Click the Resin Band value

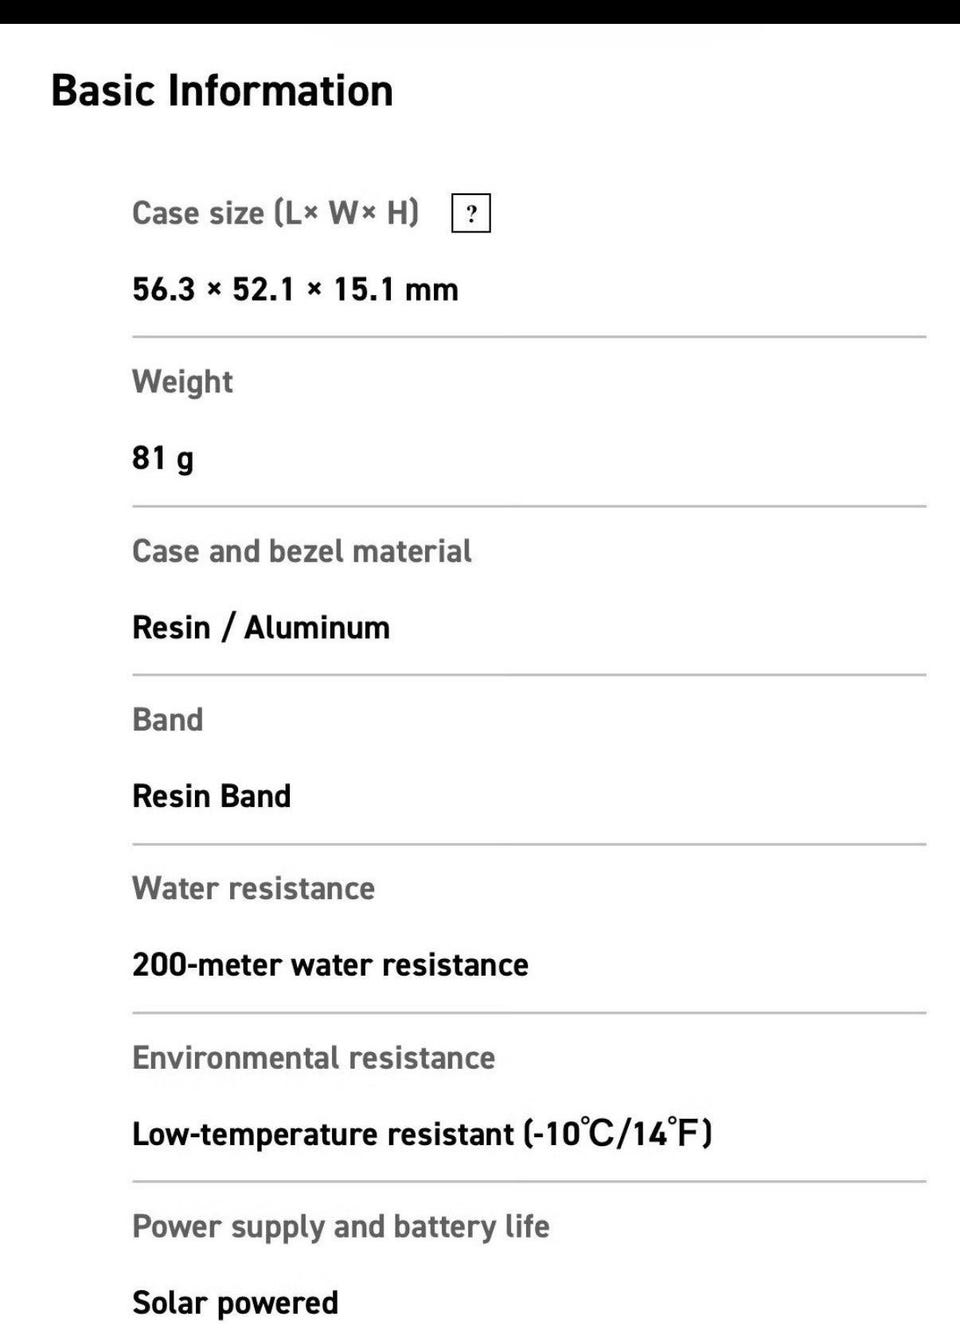211,796
